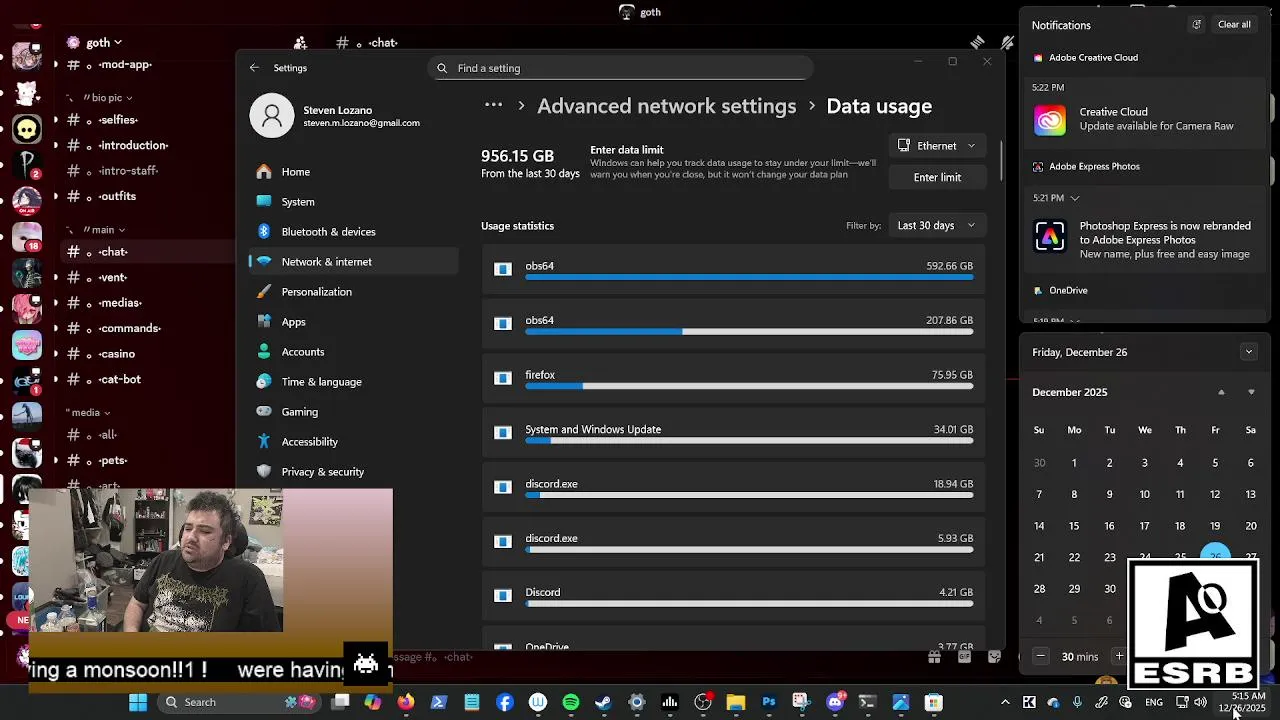Click the ENG language indicator
The image size is (1280, 720).
pos(1154,702)
